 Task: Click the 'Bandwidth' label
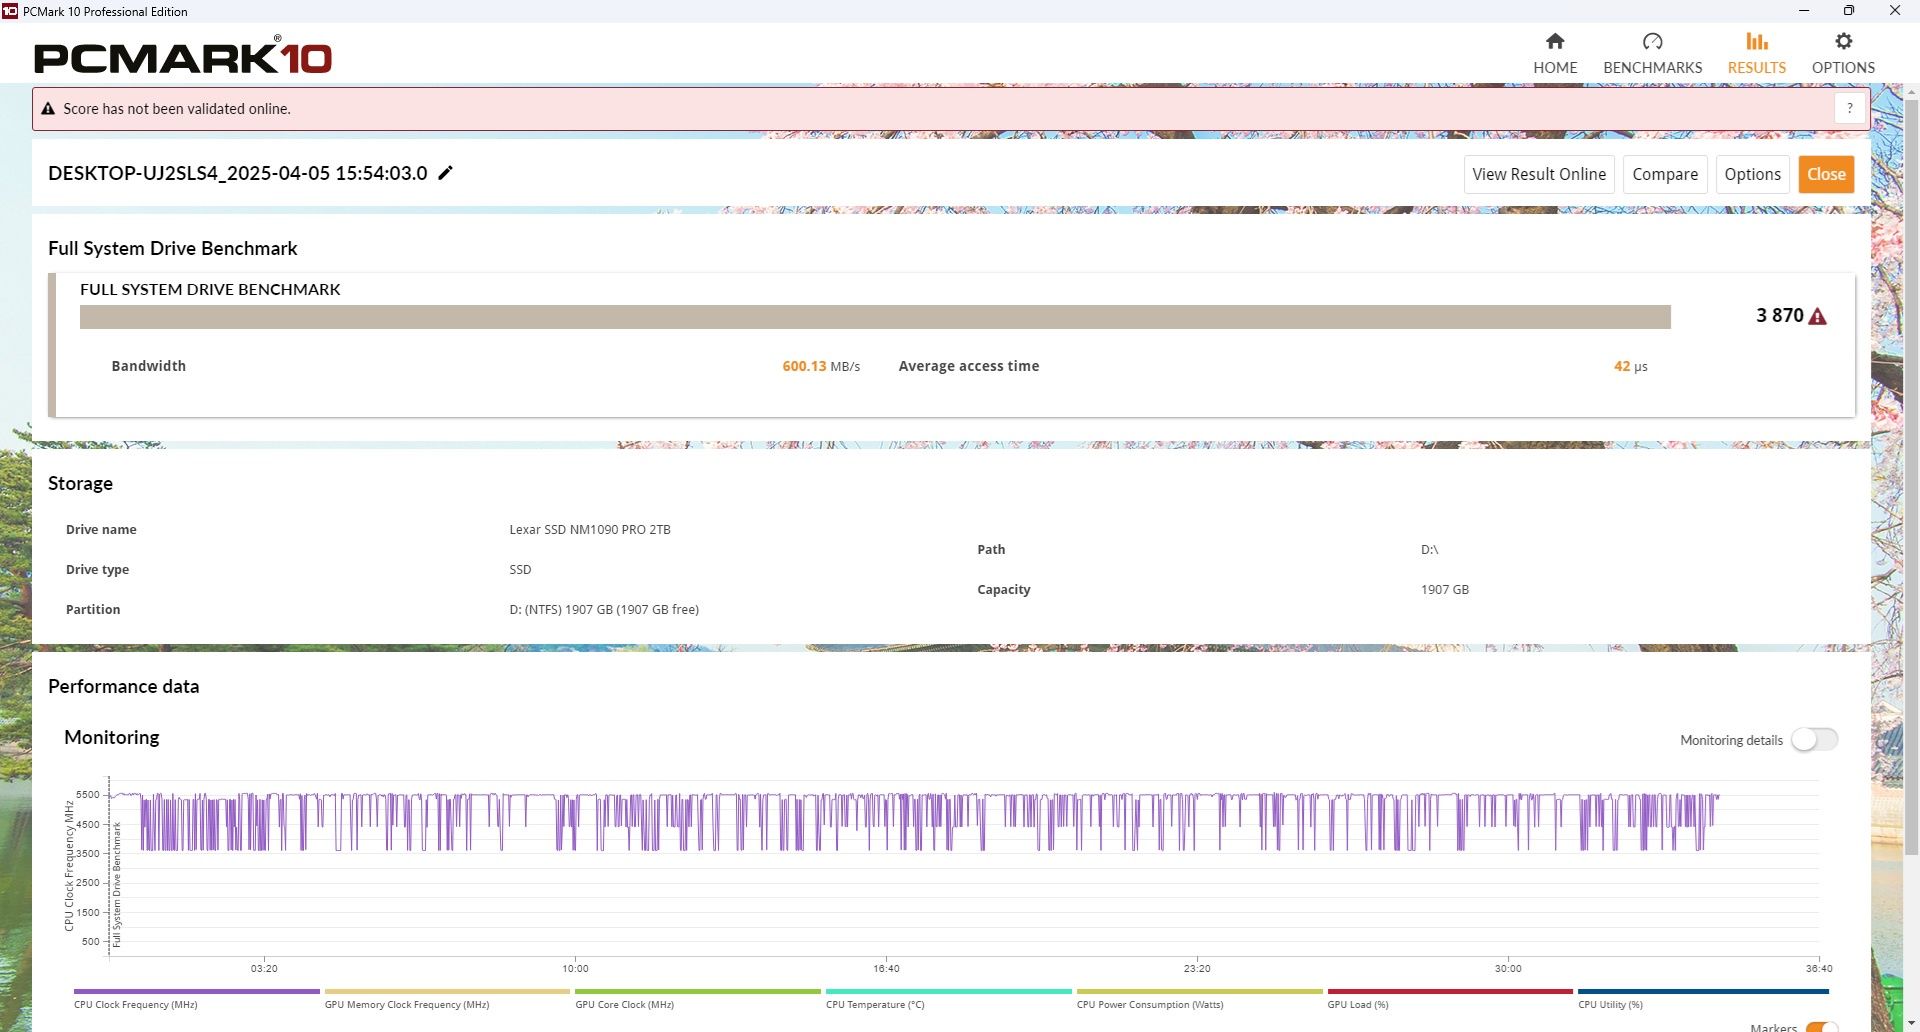pyautogui.click(x=149, y=366)
